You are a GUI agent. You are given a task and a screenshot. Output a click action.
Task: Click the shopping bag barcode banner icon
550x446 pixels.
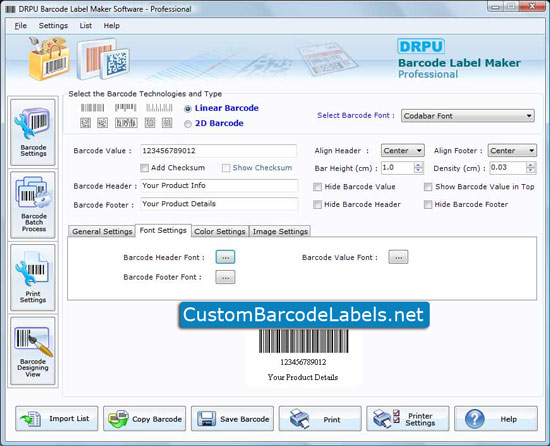tap(49, 59)
